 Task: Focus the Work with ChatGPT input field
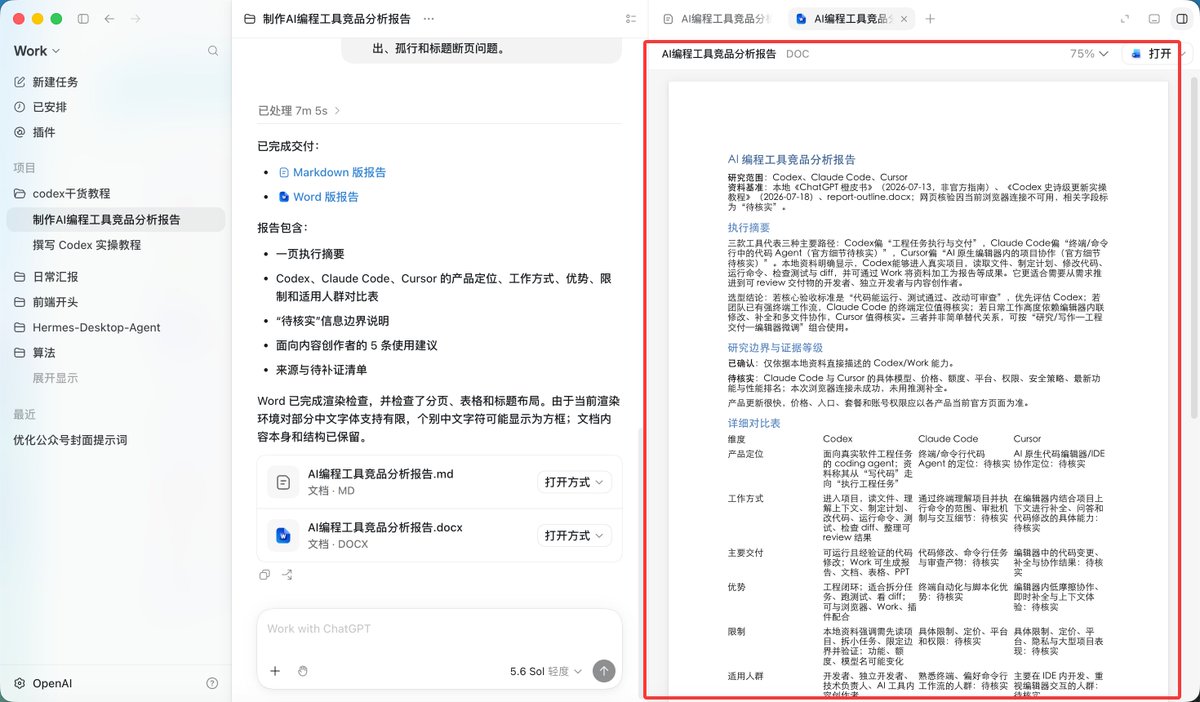[x=440, y=629]
